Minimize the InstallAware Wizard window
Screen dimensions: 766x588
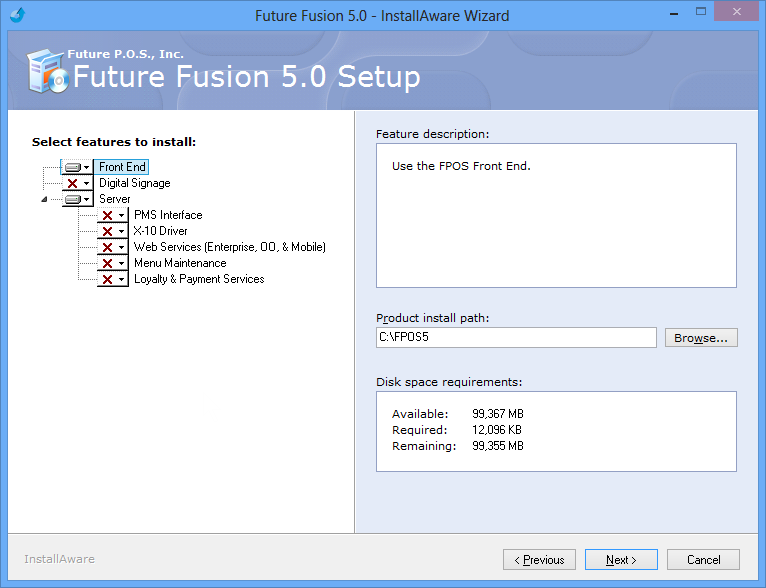(674, 14)
